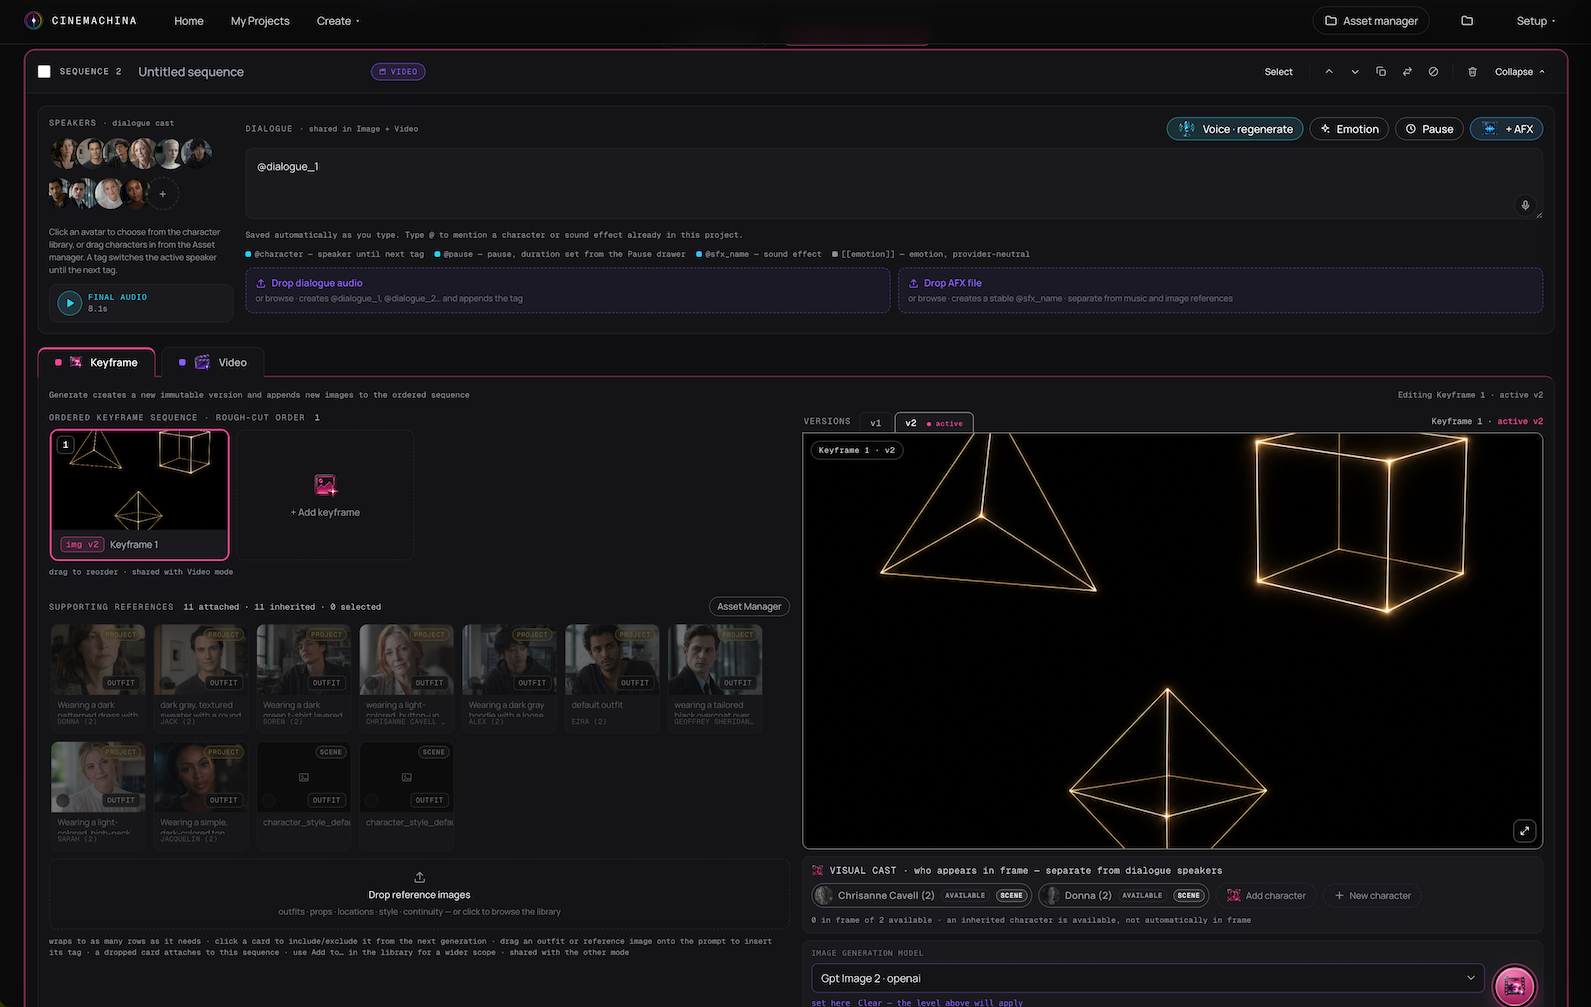Duplicate sequence using the copy icon
The image size is (1591, 1007).
tap(1381, 72)
